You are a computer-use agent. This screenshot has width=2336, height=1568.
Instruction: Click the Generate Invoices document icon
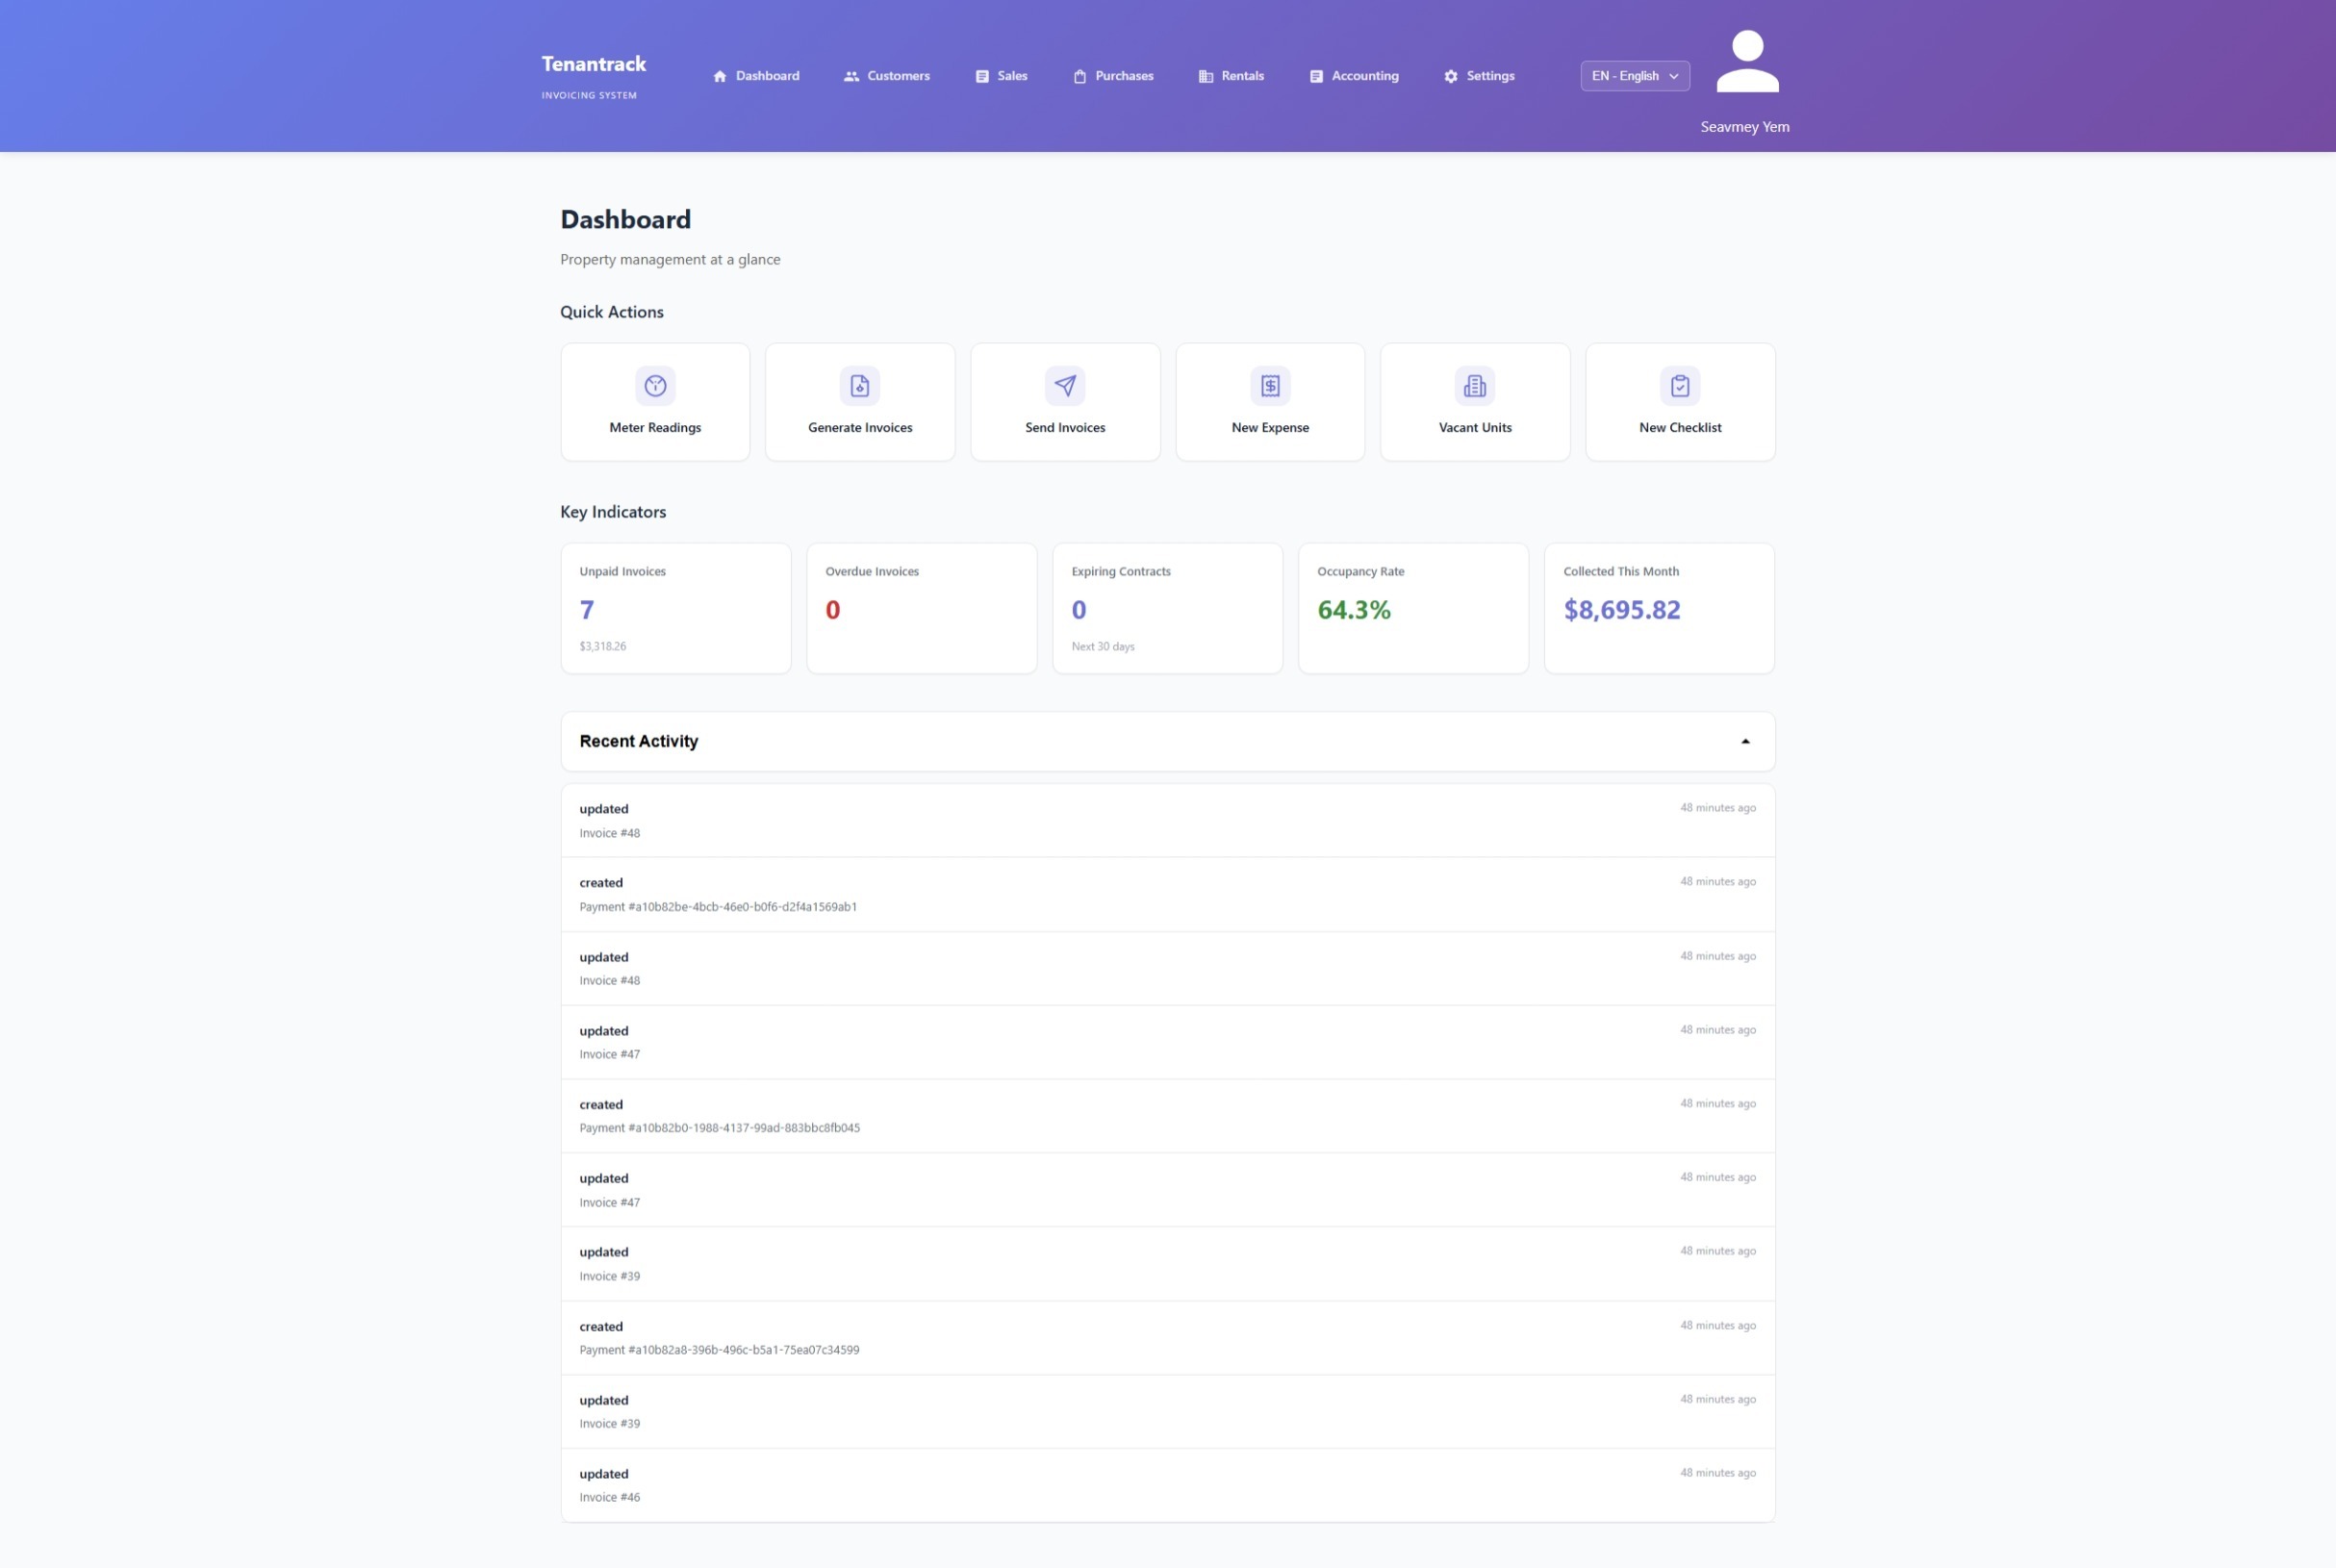click(860, 386)
